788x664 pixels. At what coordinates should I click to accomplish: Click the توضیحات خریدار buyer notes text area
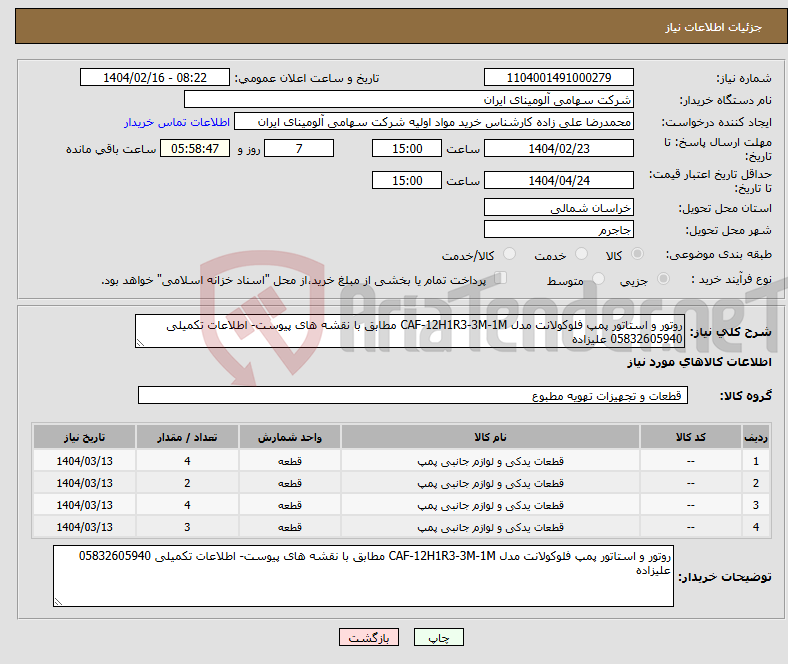[x=363, y=576]
